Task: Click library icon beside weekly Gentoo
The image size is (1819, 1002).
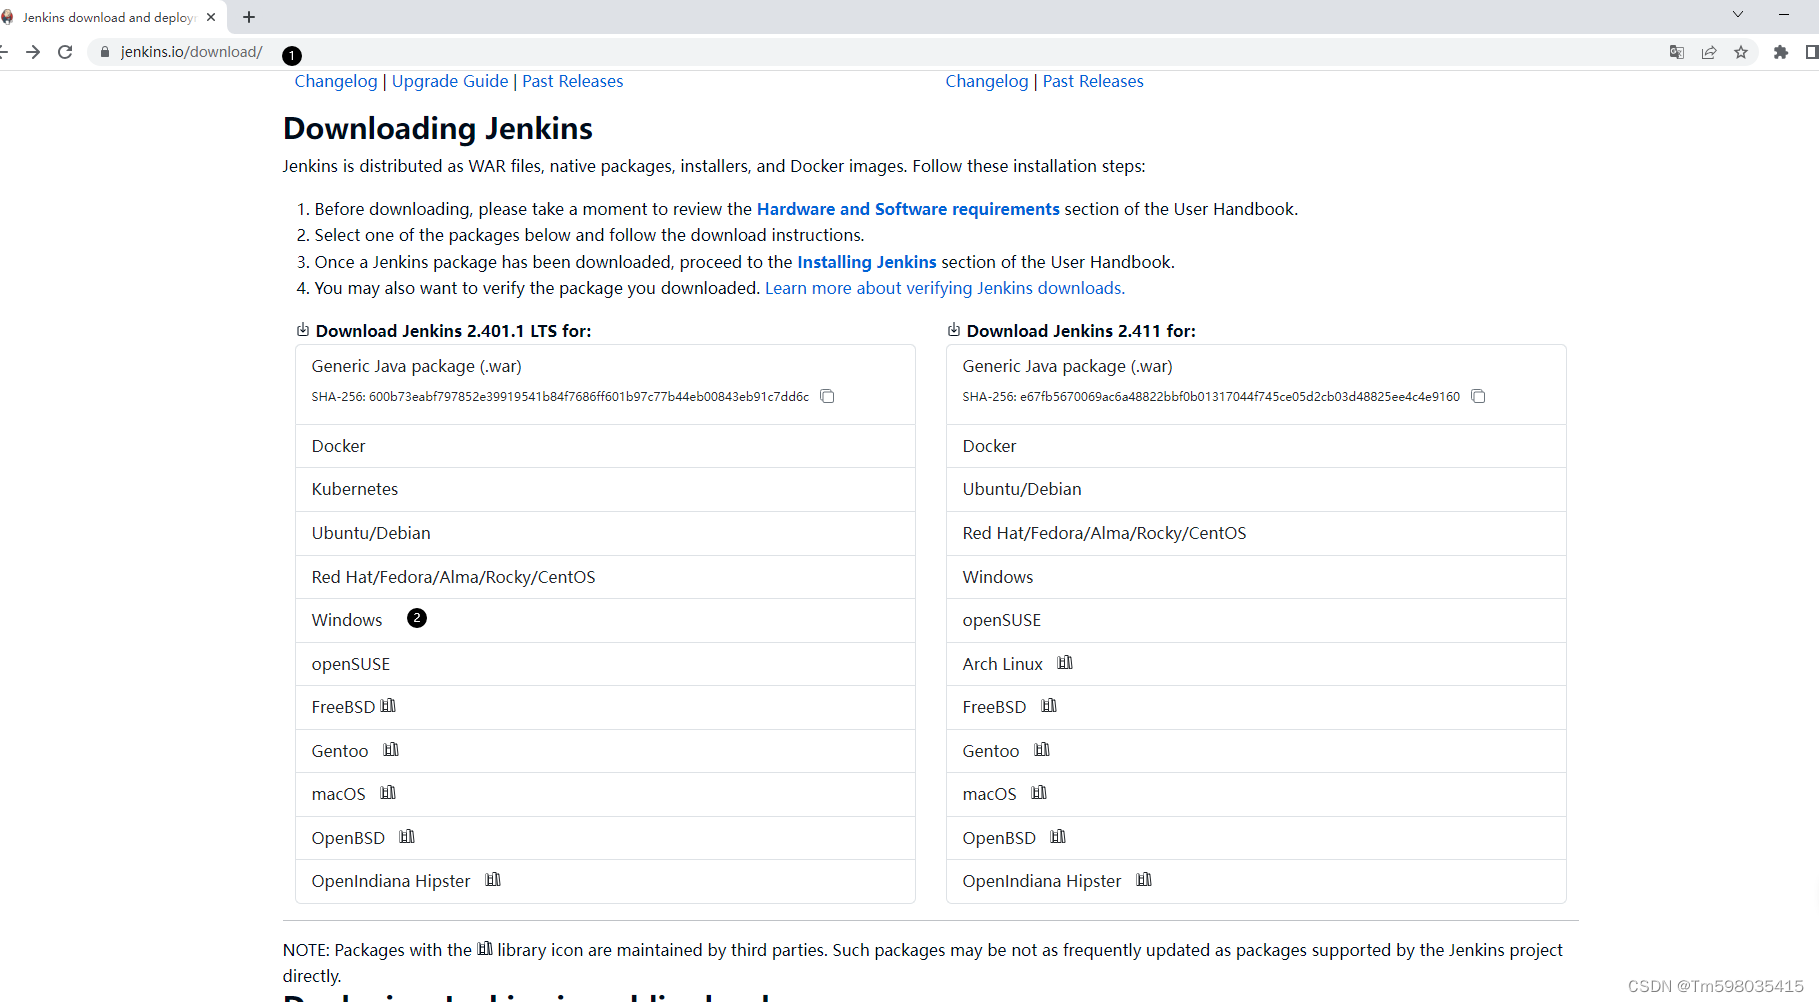Action: pos(1042,750)
